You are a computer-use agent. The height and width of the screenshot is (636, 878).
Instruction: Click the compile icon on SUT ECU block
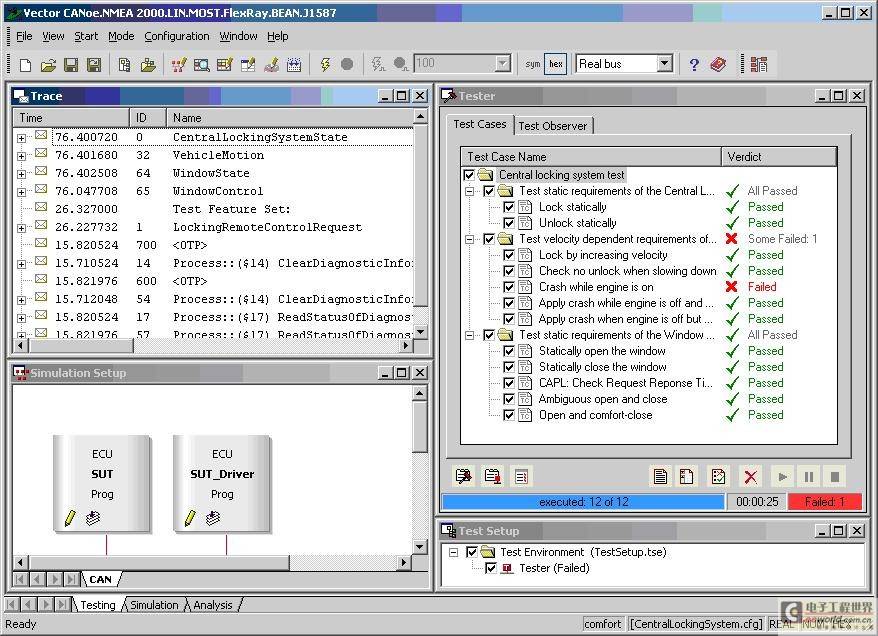point(93,518)
